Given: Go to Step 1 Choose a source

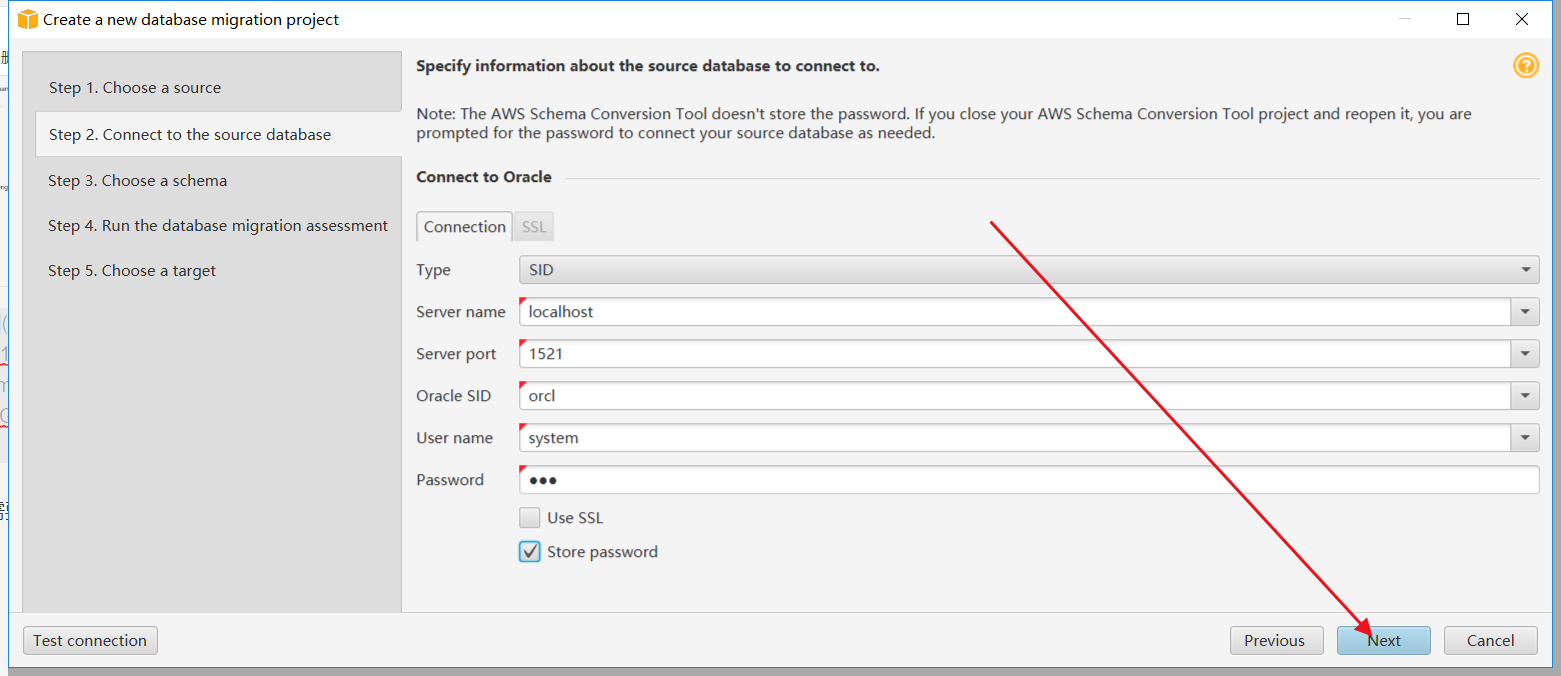Looking at the screenshot, I should pyautogui.click(x=135, y=88).
